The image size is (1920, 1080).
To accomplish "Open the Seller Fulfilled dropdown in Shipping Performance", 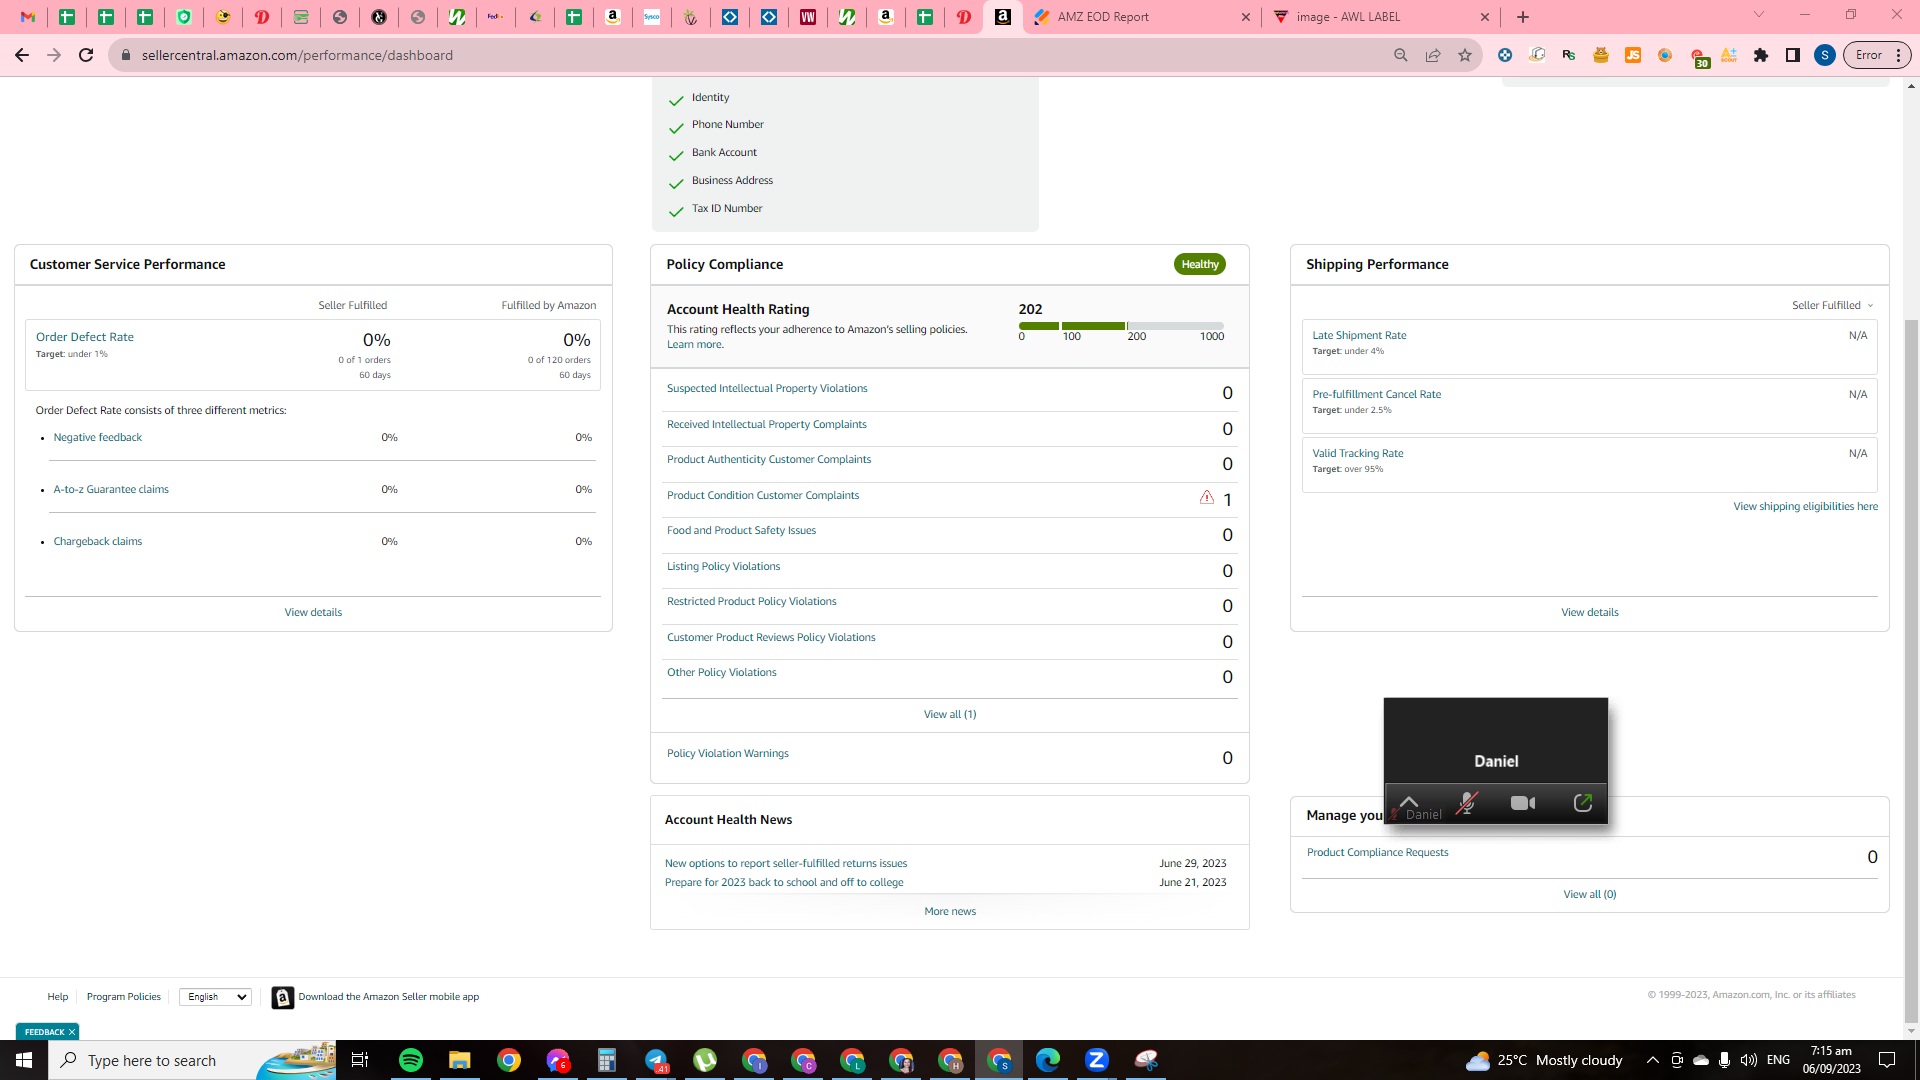I will click(1832, 305).
